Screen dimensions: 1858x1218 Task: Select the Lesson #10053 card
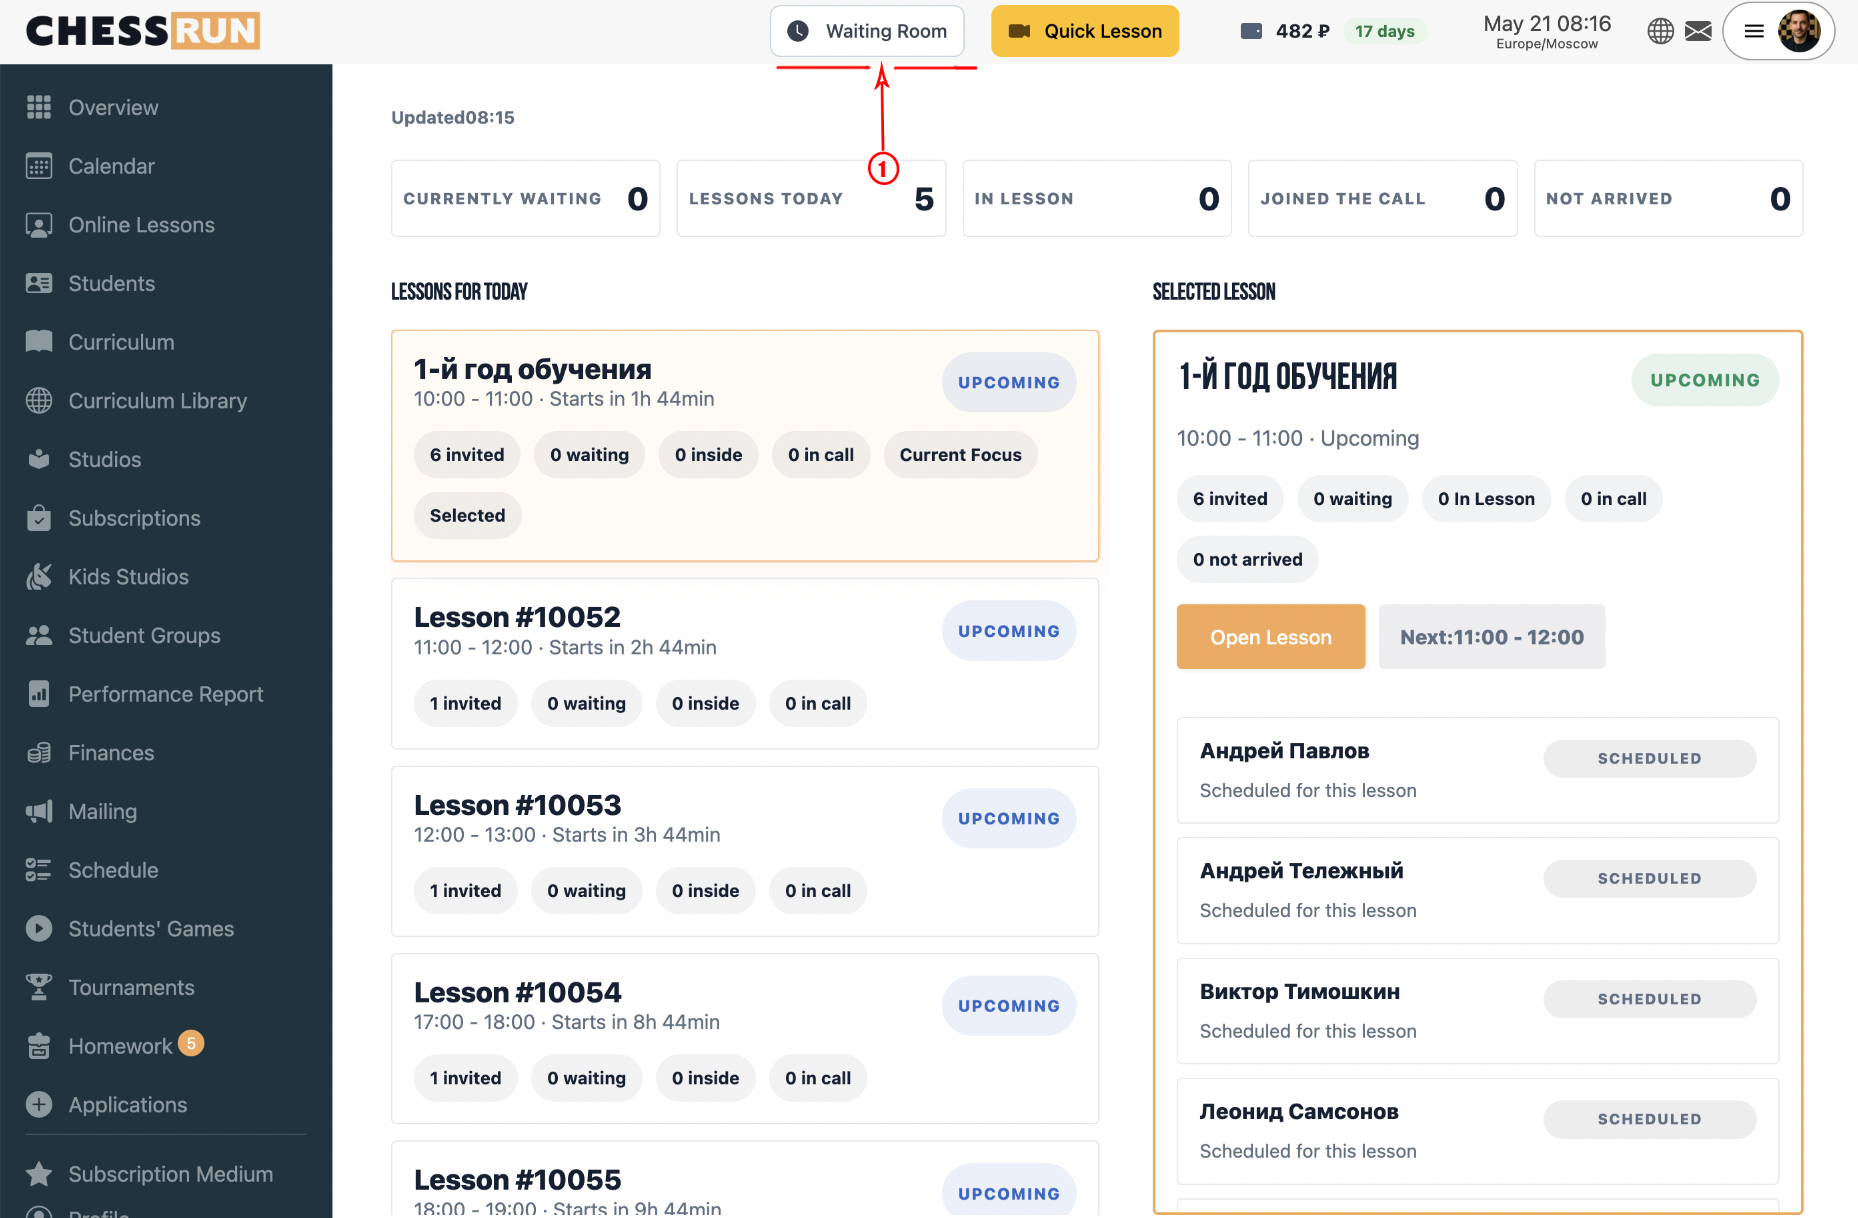click(x=745, y=852)
